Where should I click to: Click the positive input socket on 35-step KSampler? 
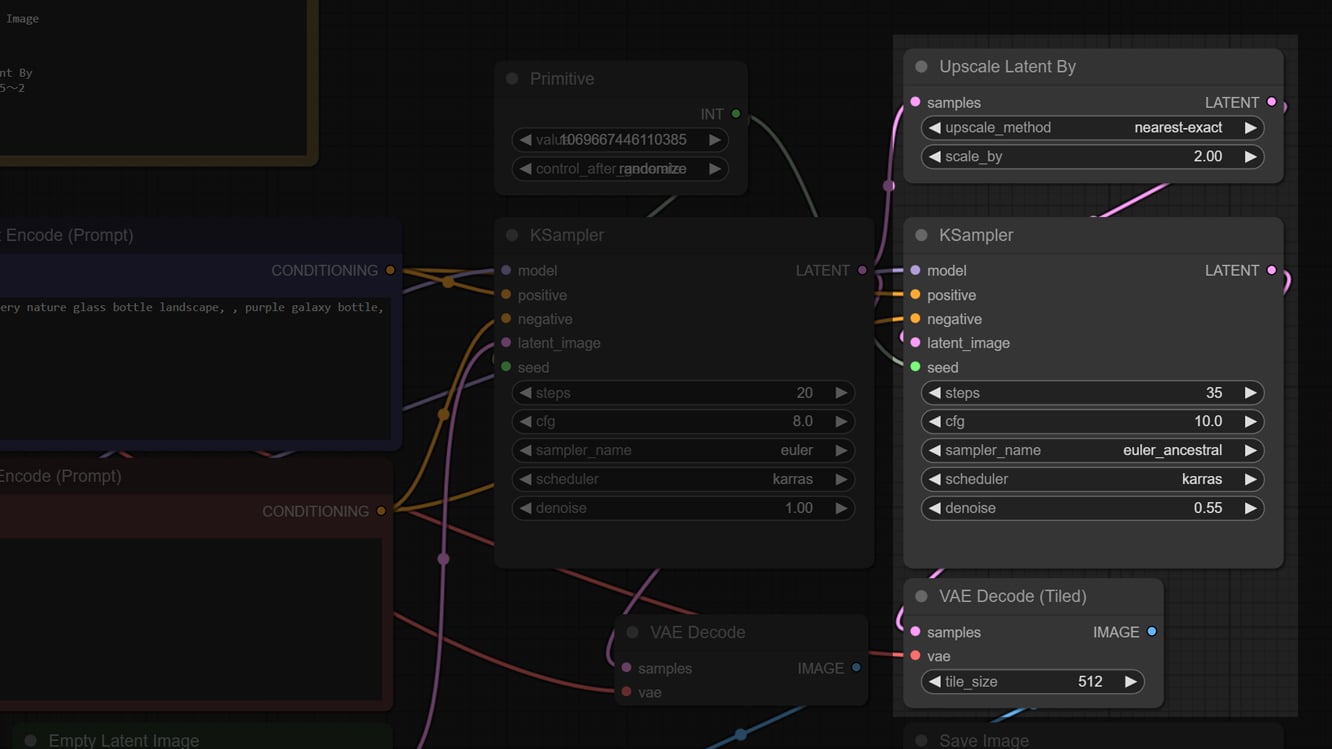[915, 295]
